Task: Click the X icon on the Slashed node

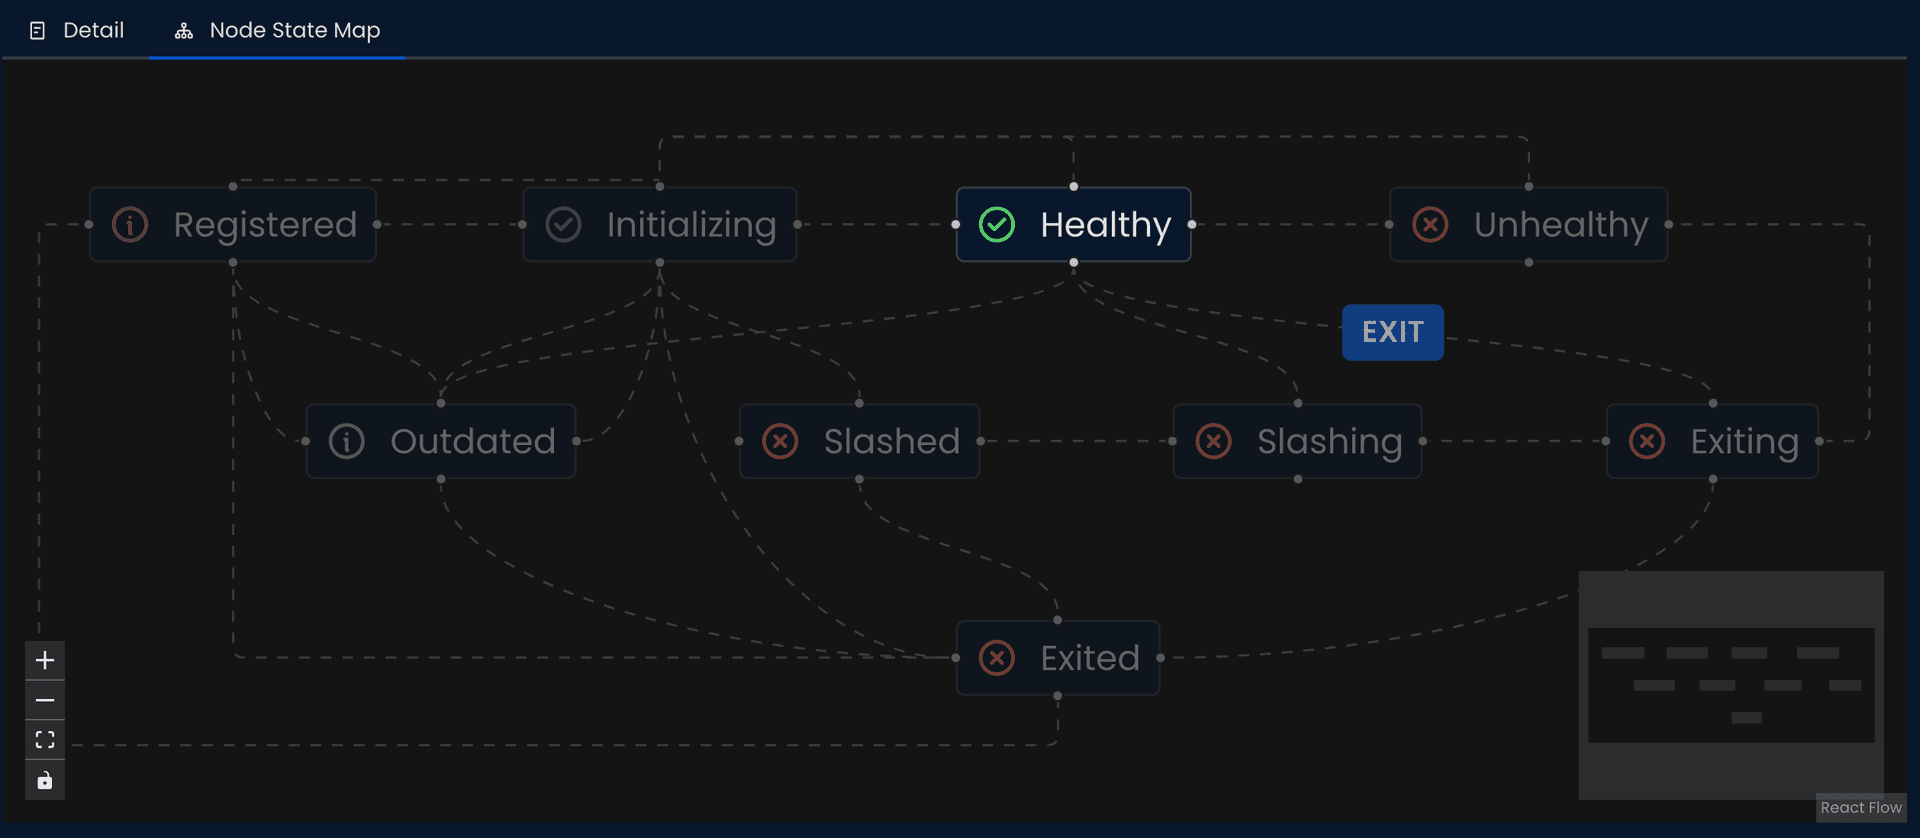Action: click(x=781, y=440)
